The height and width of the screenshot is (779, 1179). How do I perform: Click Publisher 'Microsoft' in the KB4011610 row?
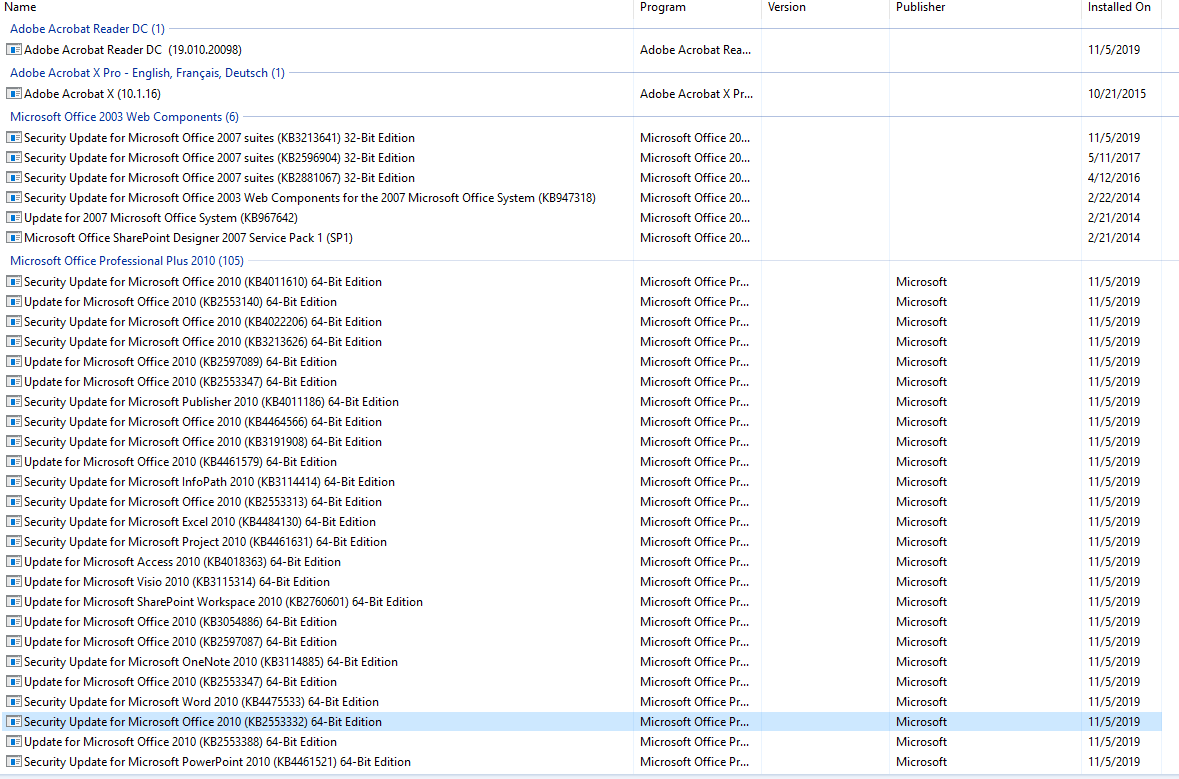pos(921,282)
